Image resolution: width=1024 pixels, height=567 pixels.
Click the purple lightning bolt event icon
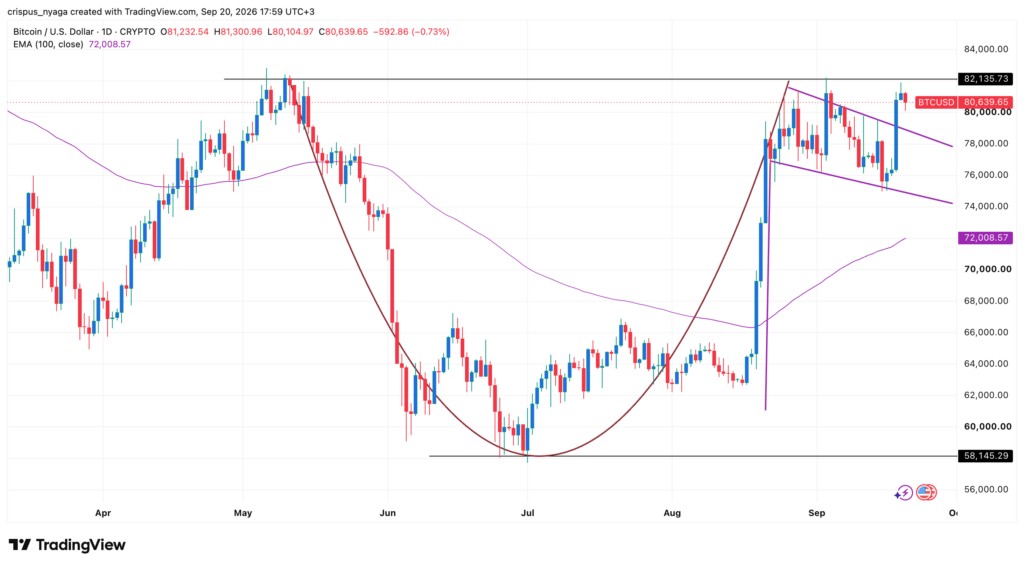pyautogui.click(x=904, y=493)
